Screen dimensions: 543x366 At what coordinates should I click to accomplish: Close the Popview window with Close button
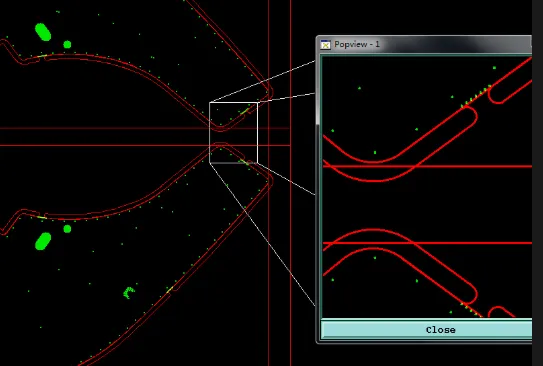click(x=427, y=329)
